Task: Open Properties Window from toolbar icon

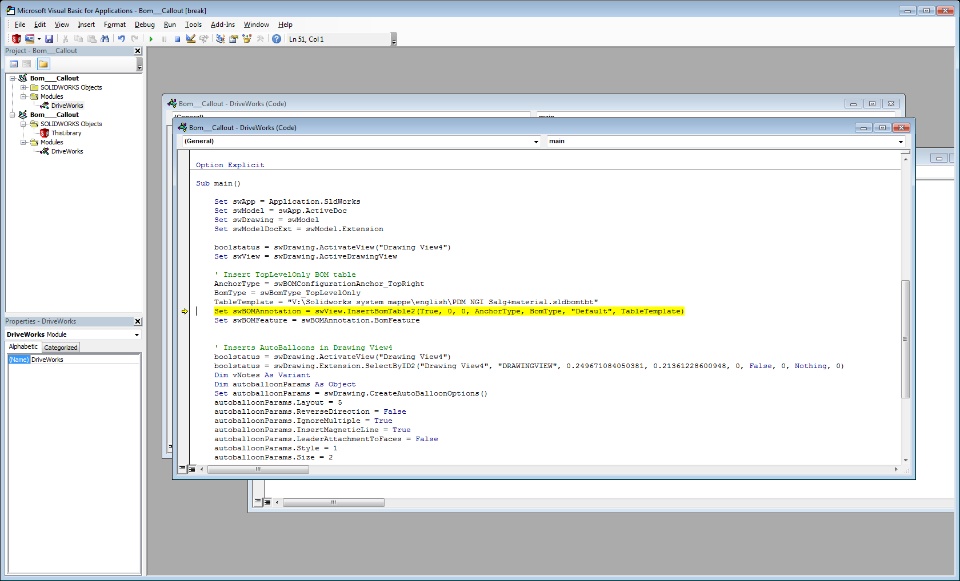Action: pos(233,39)
